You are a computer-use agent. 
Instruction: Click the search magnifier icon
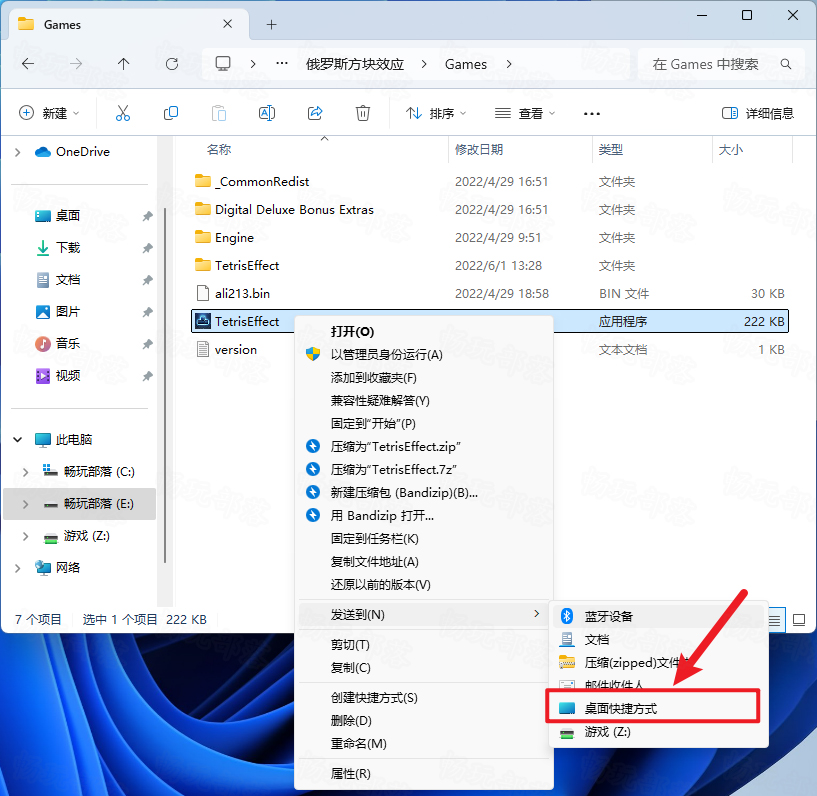click(x=786, y=64)
